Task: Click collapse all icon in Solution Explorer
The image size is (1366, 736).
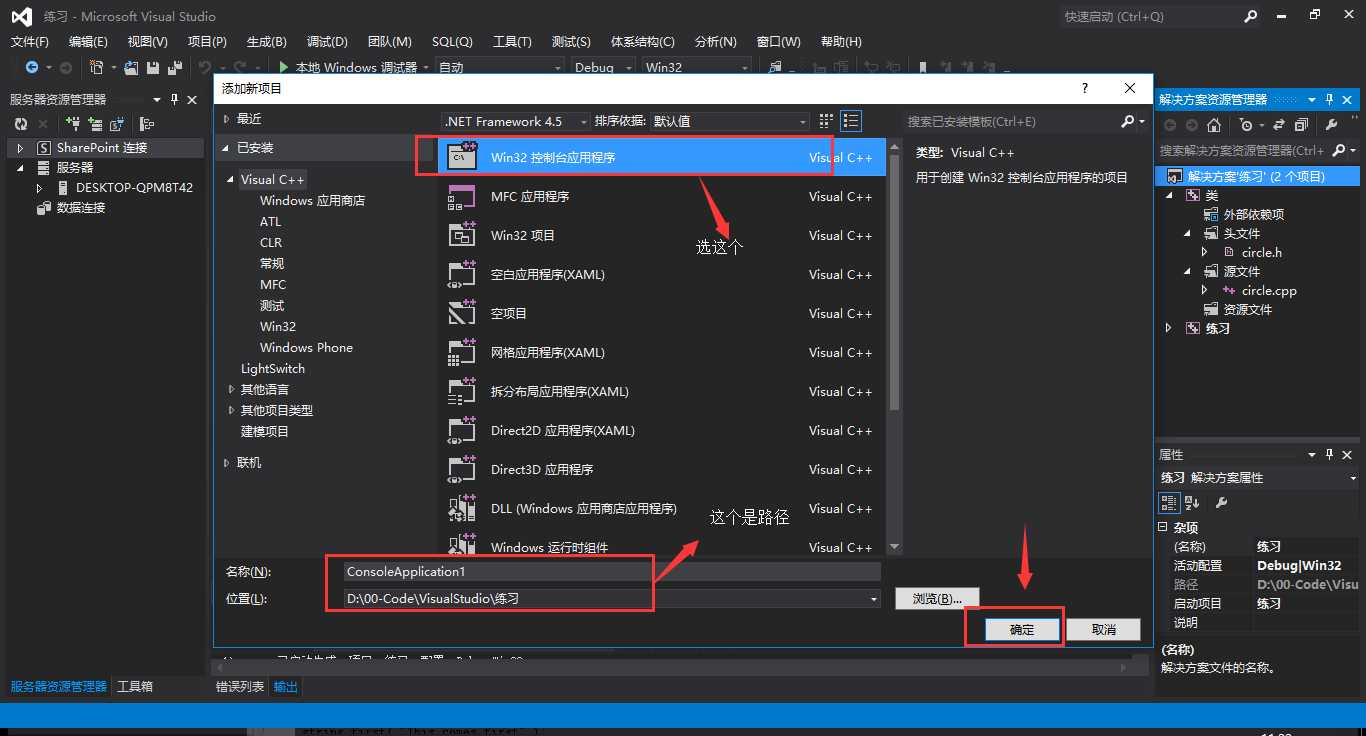Action: point(1301,125)
